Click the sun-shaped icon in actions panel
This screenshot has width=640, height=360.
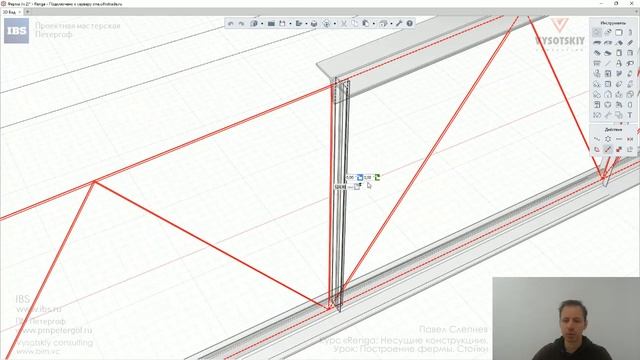pyautogui.click(x=608, y=139)
